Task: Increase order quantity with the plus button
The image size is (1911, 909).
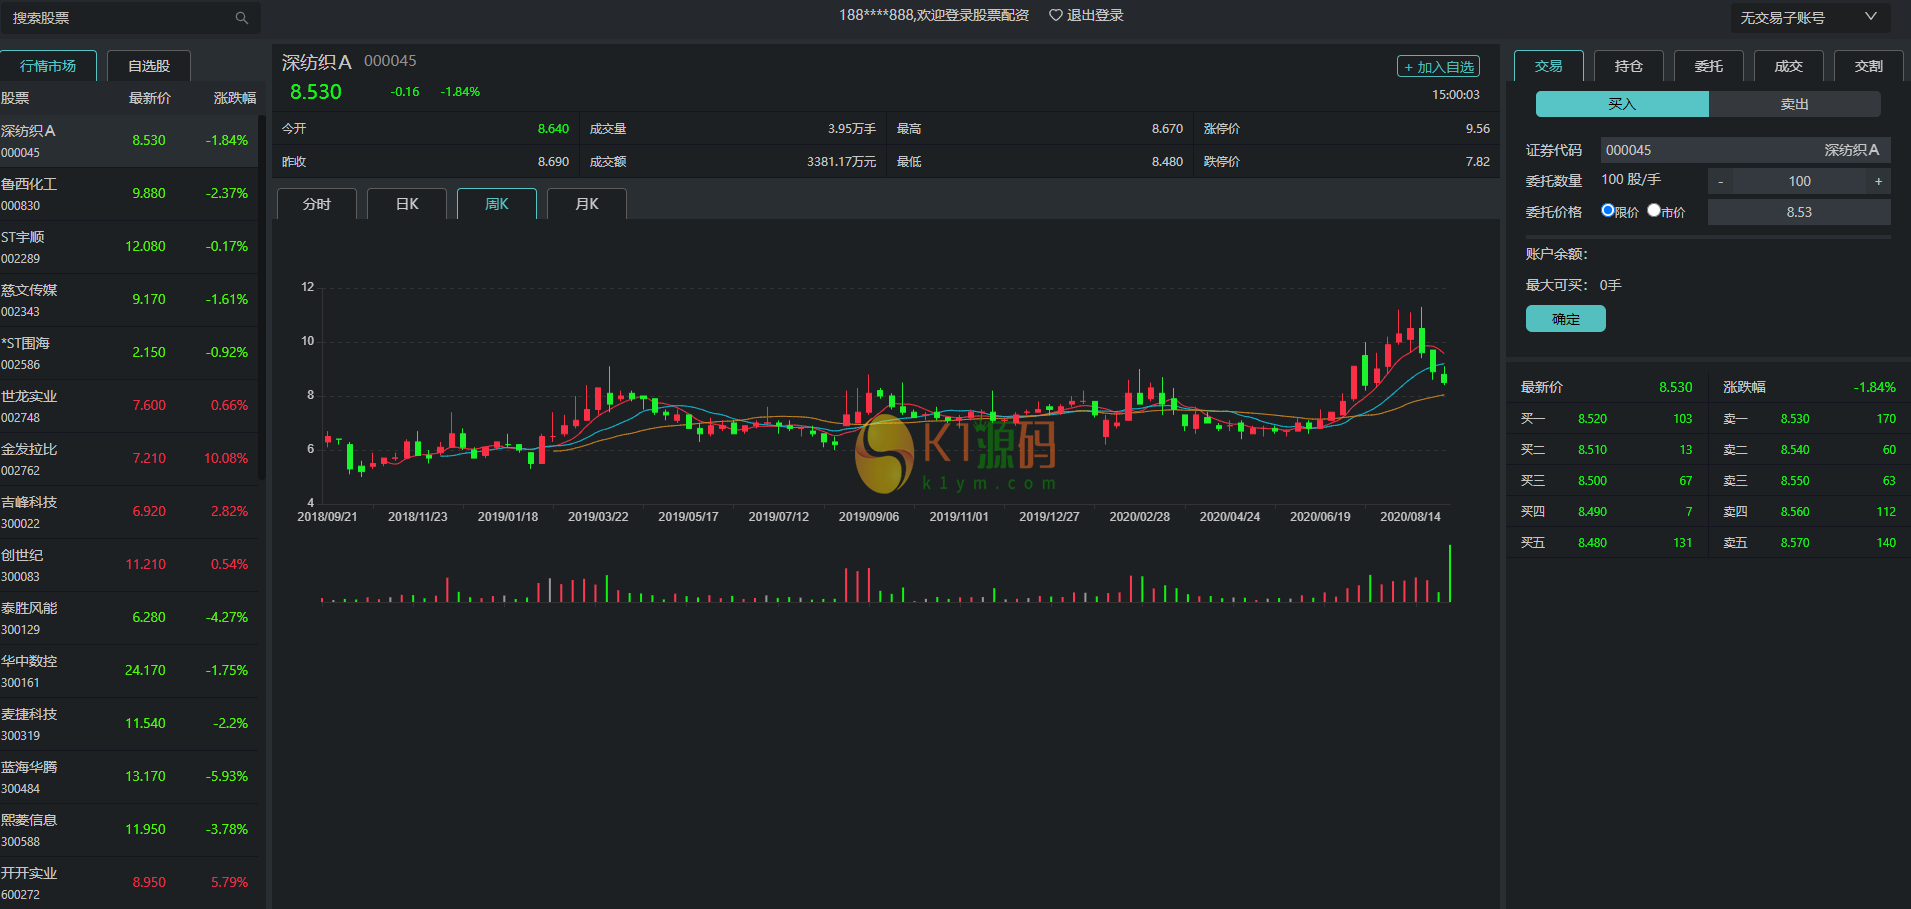Action: [1878, 181]
